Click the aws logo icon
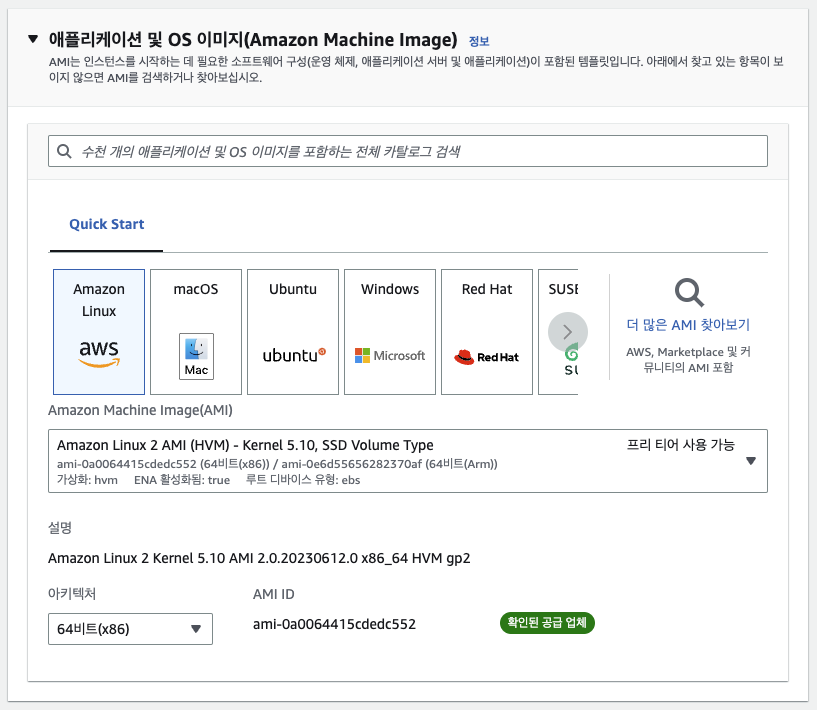Image resolution: width=817 pixels, height=710 pixels. (x=99, y=354)
